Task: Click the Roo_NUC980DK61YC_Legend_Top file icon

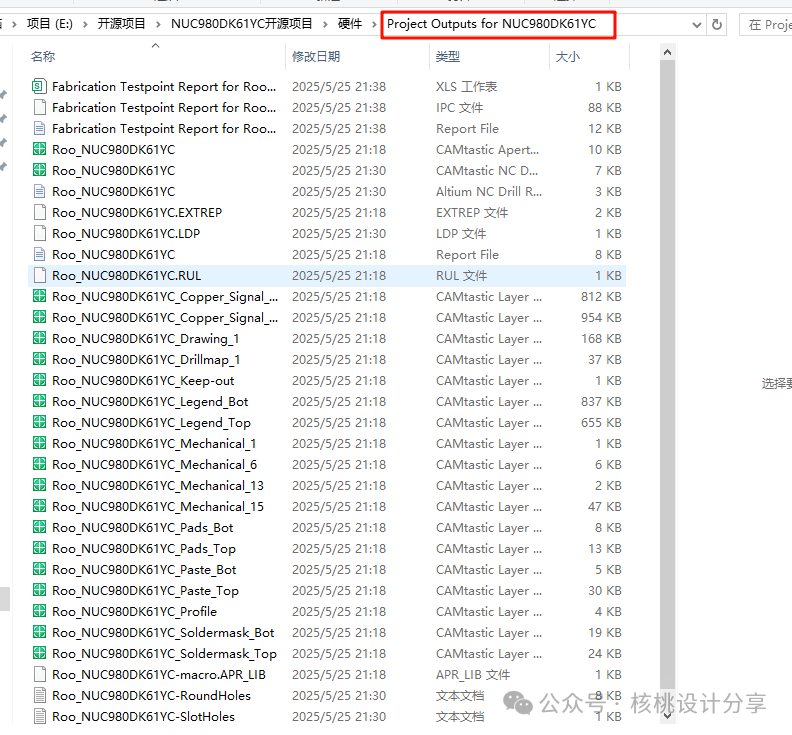Action: point(39,422)
